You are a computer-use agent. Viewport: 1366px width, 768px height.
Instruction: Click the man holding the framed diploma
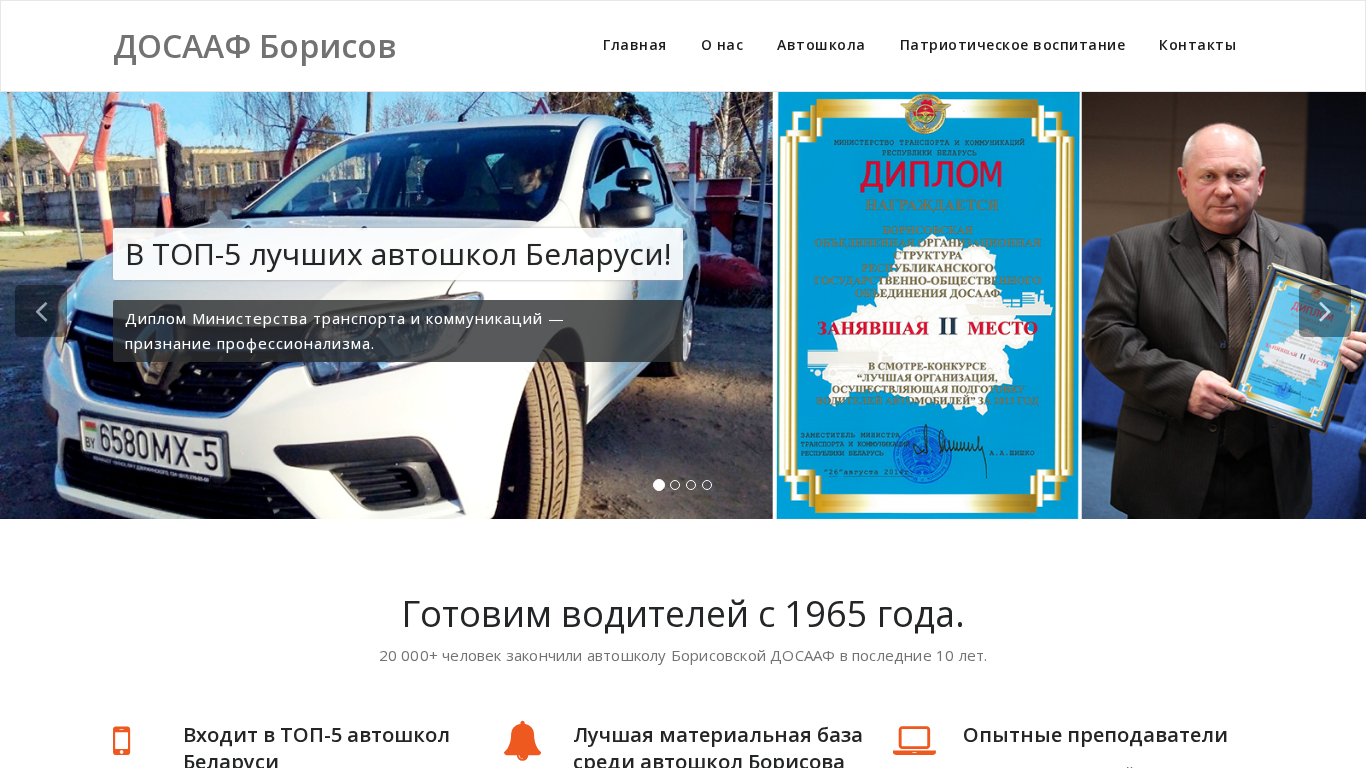(1223, 305)
